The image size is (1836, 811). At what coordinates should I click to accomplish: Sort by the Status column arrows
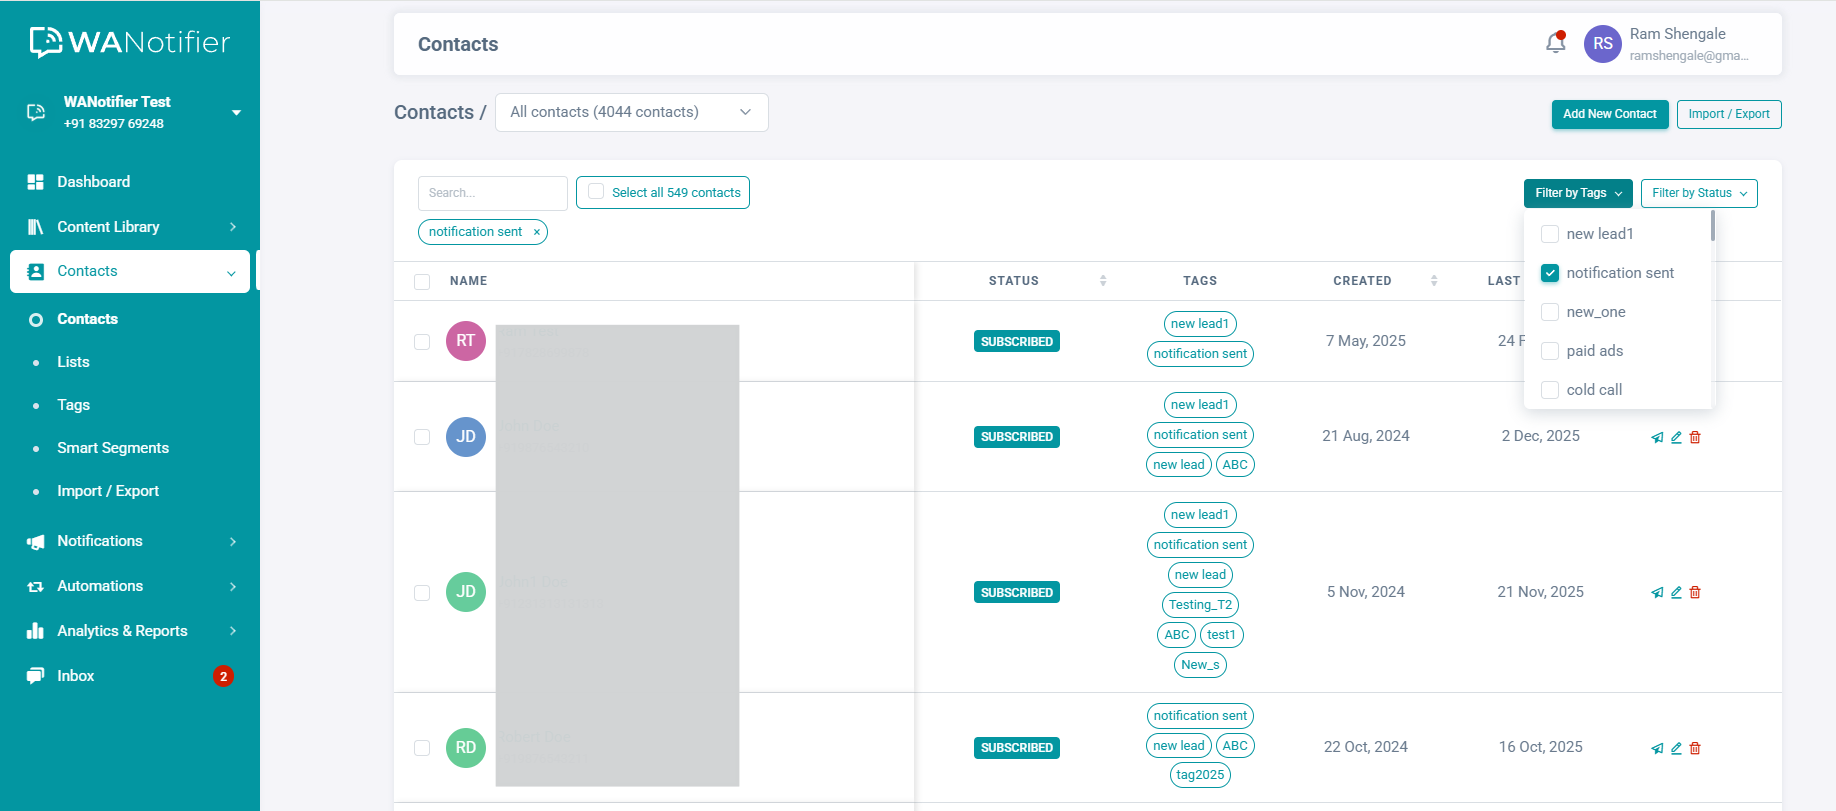click(1103, 281)
